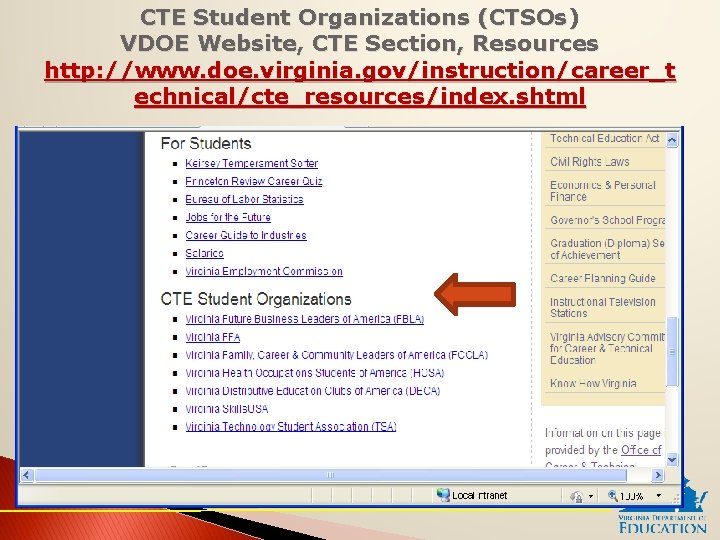Expand the security status dropdown arrow
Image resolution: width=720 pixels, height=540 pixels.
591,496
